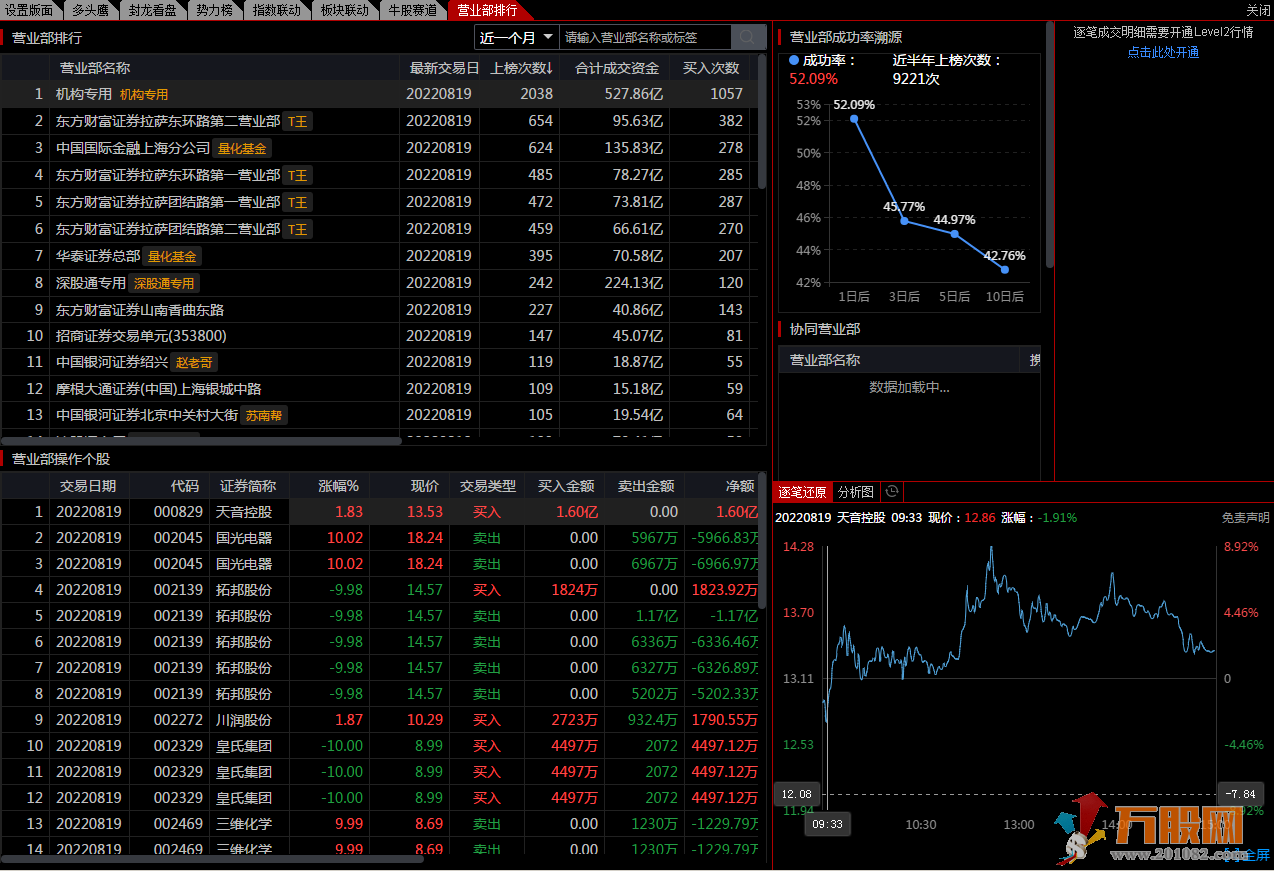Screen dimensions: 1274x871
Task: Click the 量化基金 tag beside 华泰证券总部
Action: (x=172, y=256)
